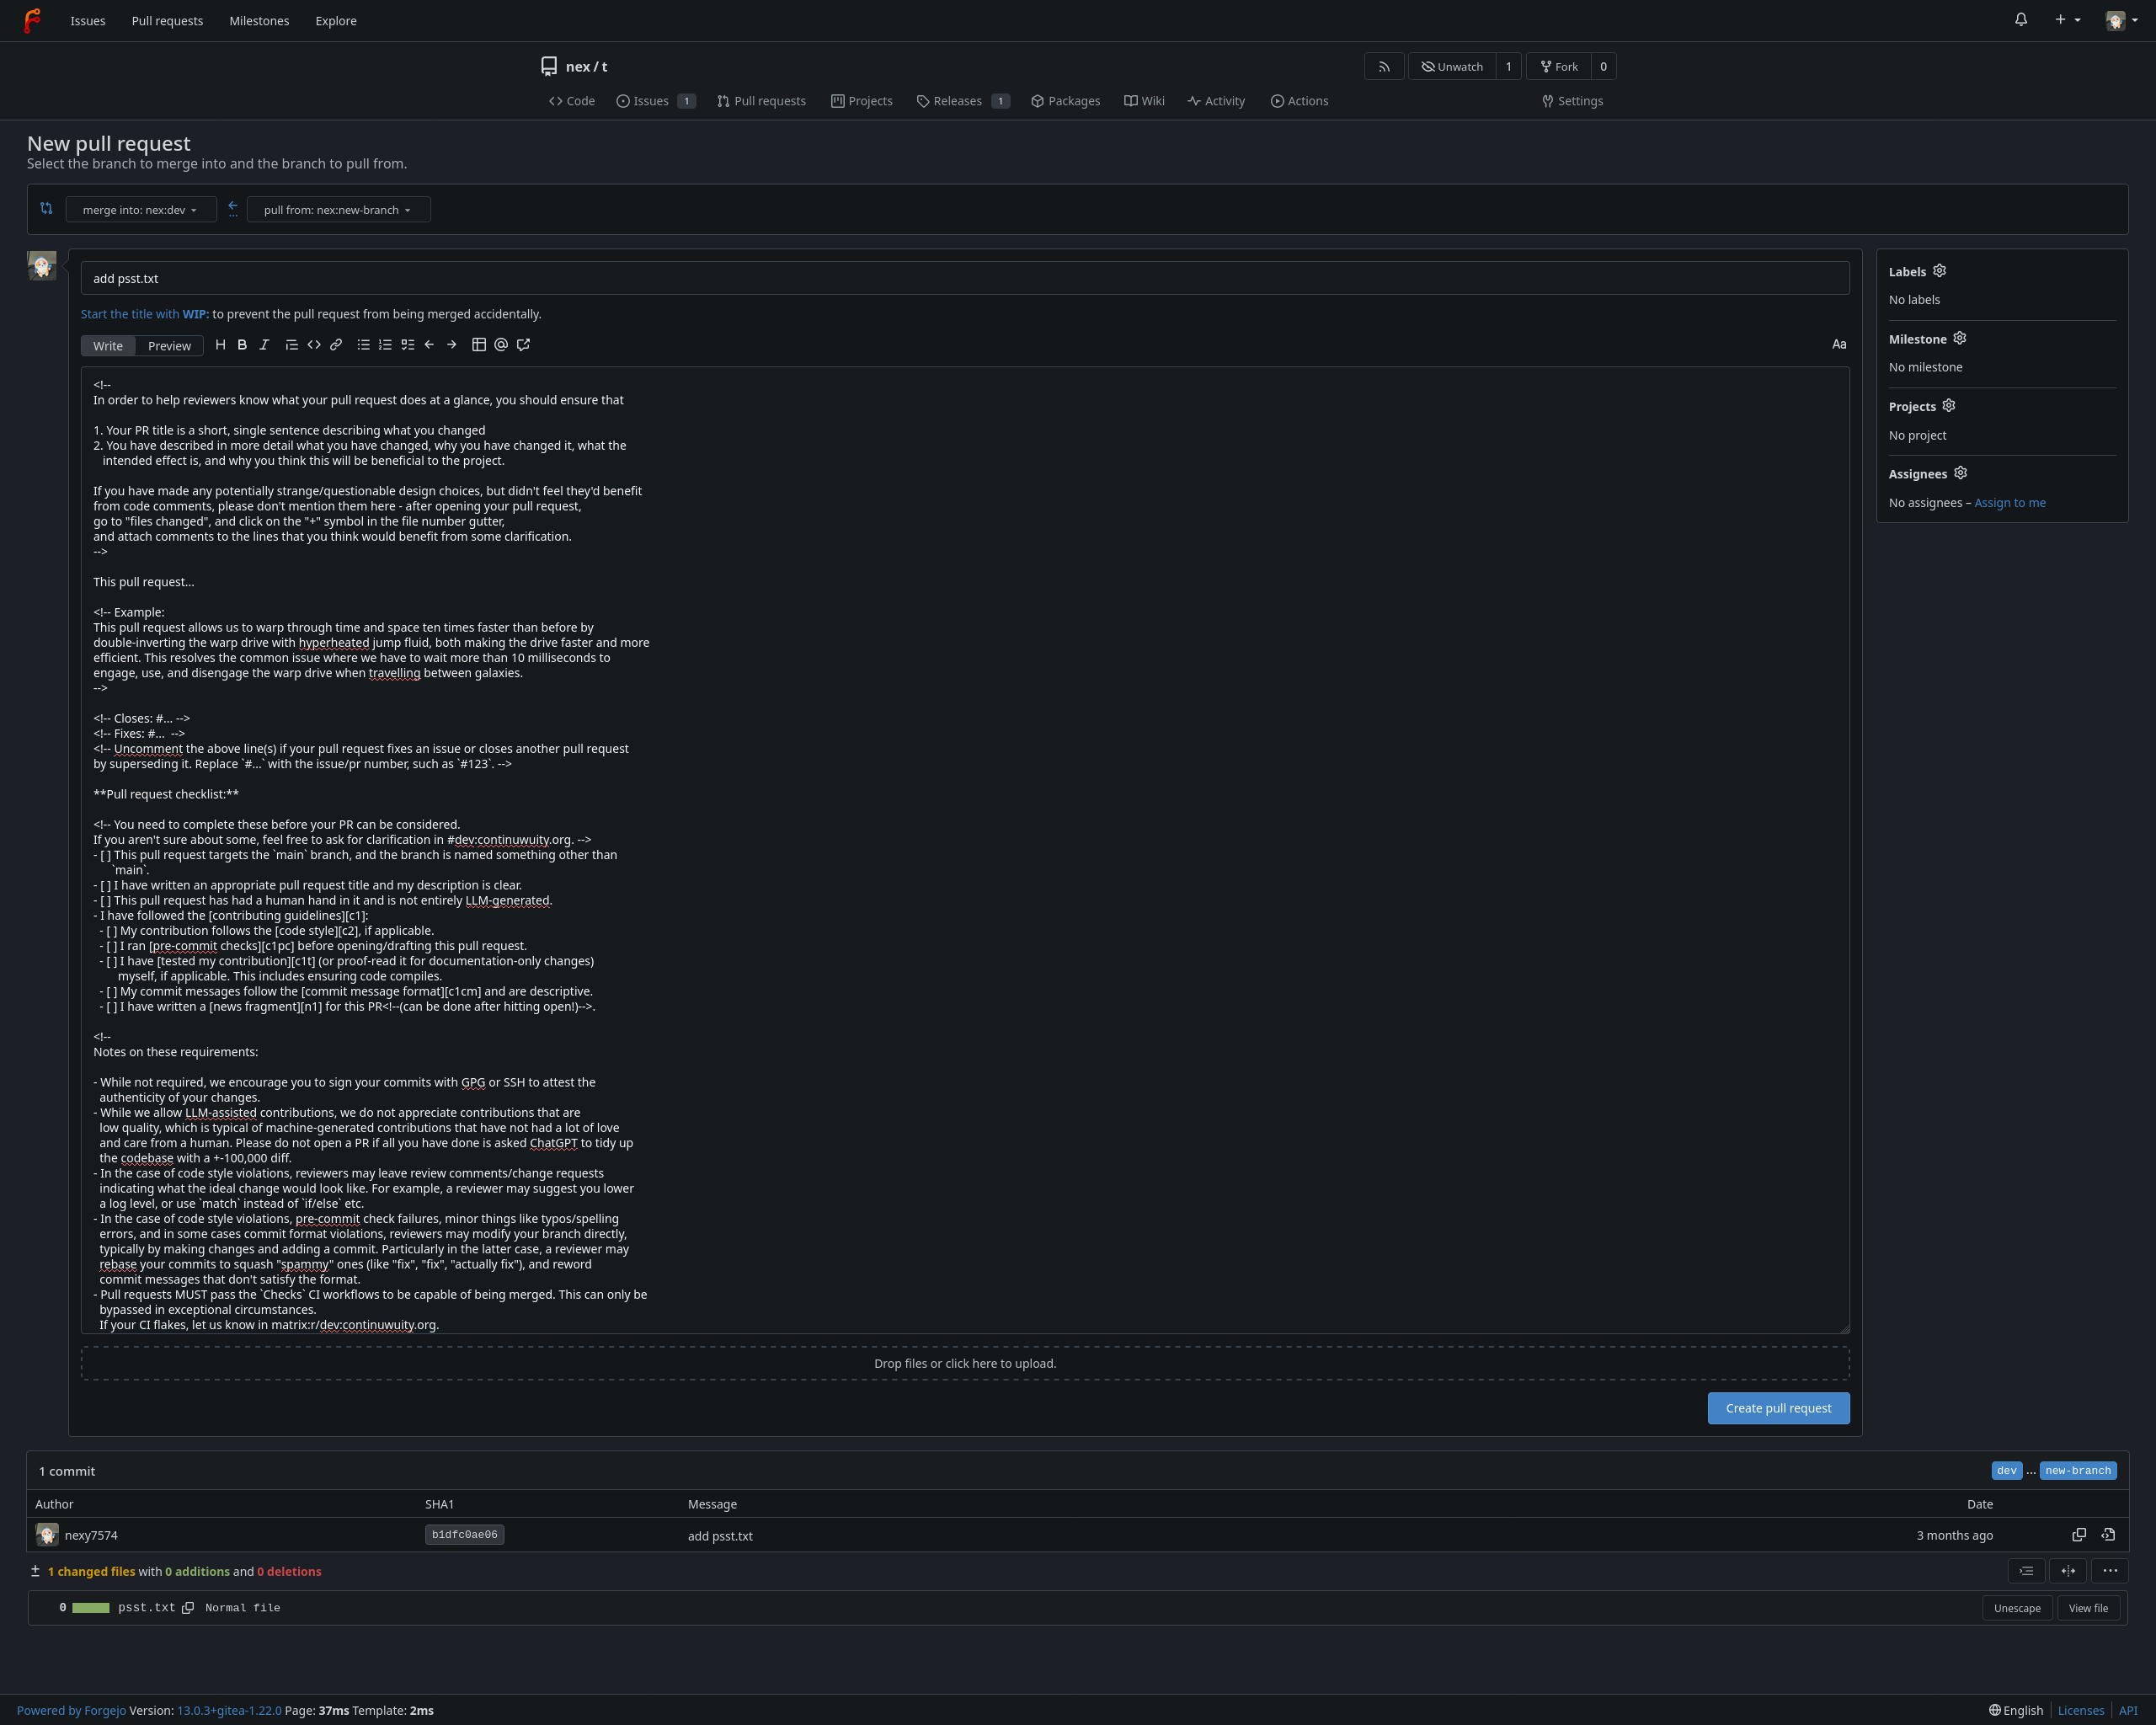Screen dimensions: 2156x1725
Task: Click the pull request title input field
Action: [x=964, y=279]
